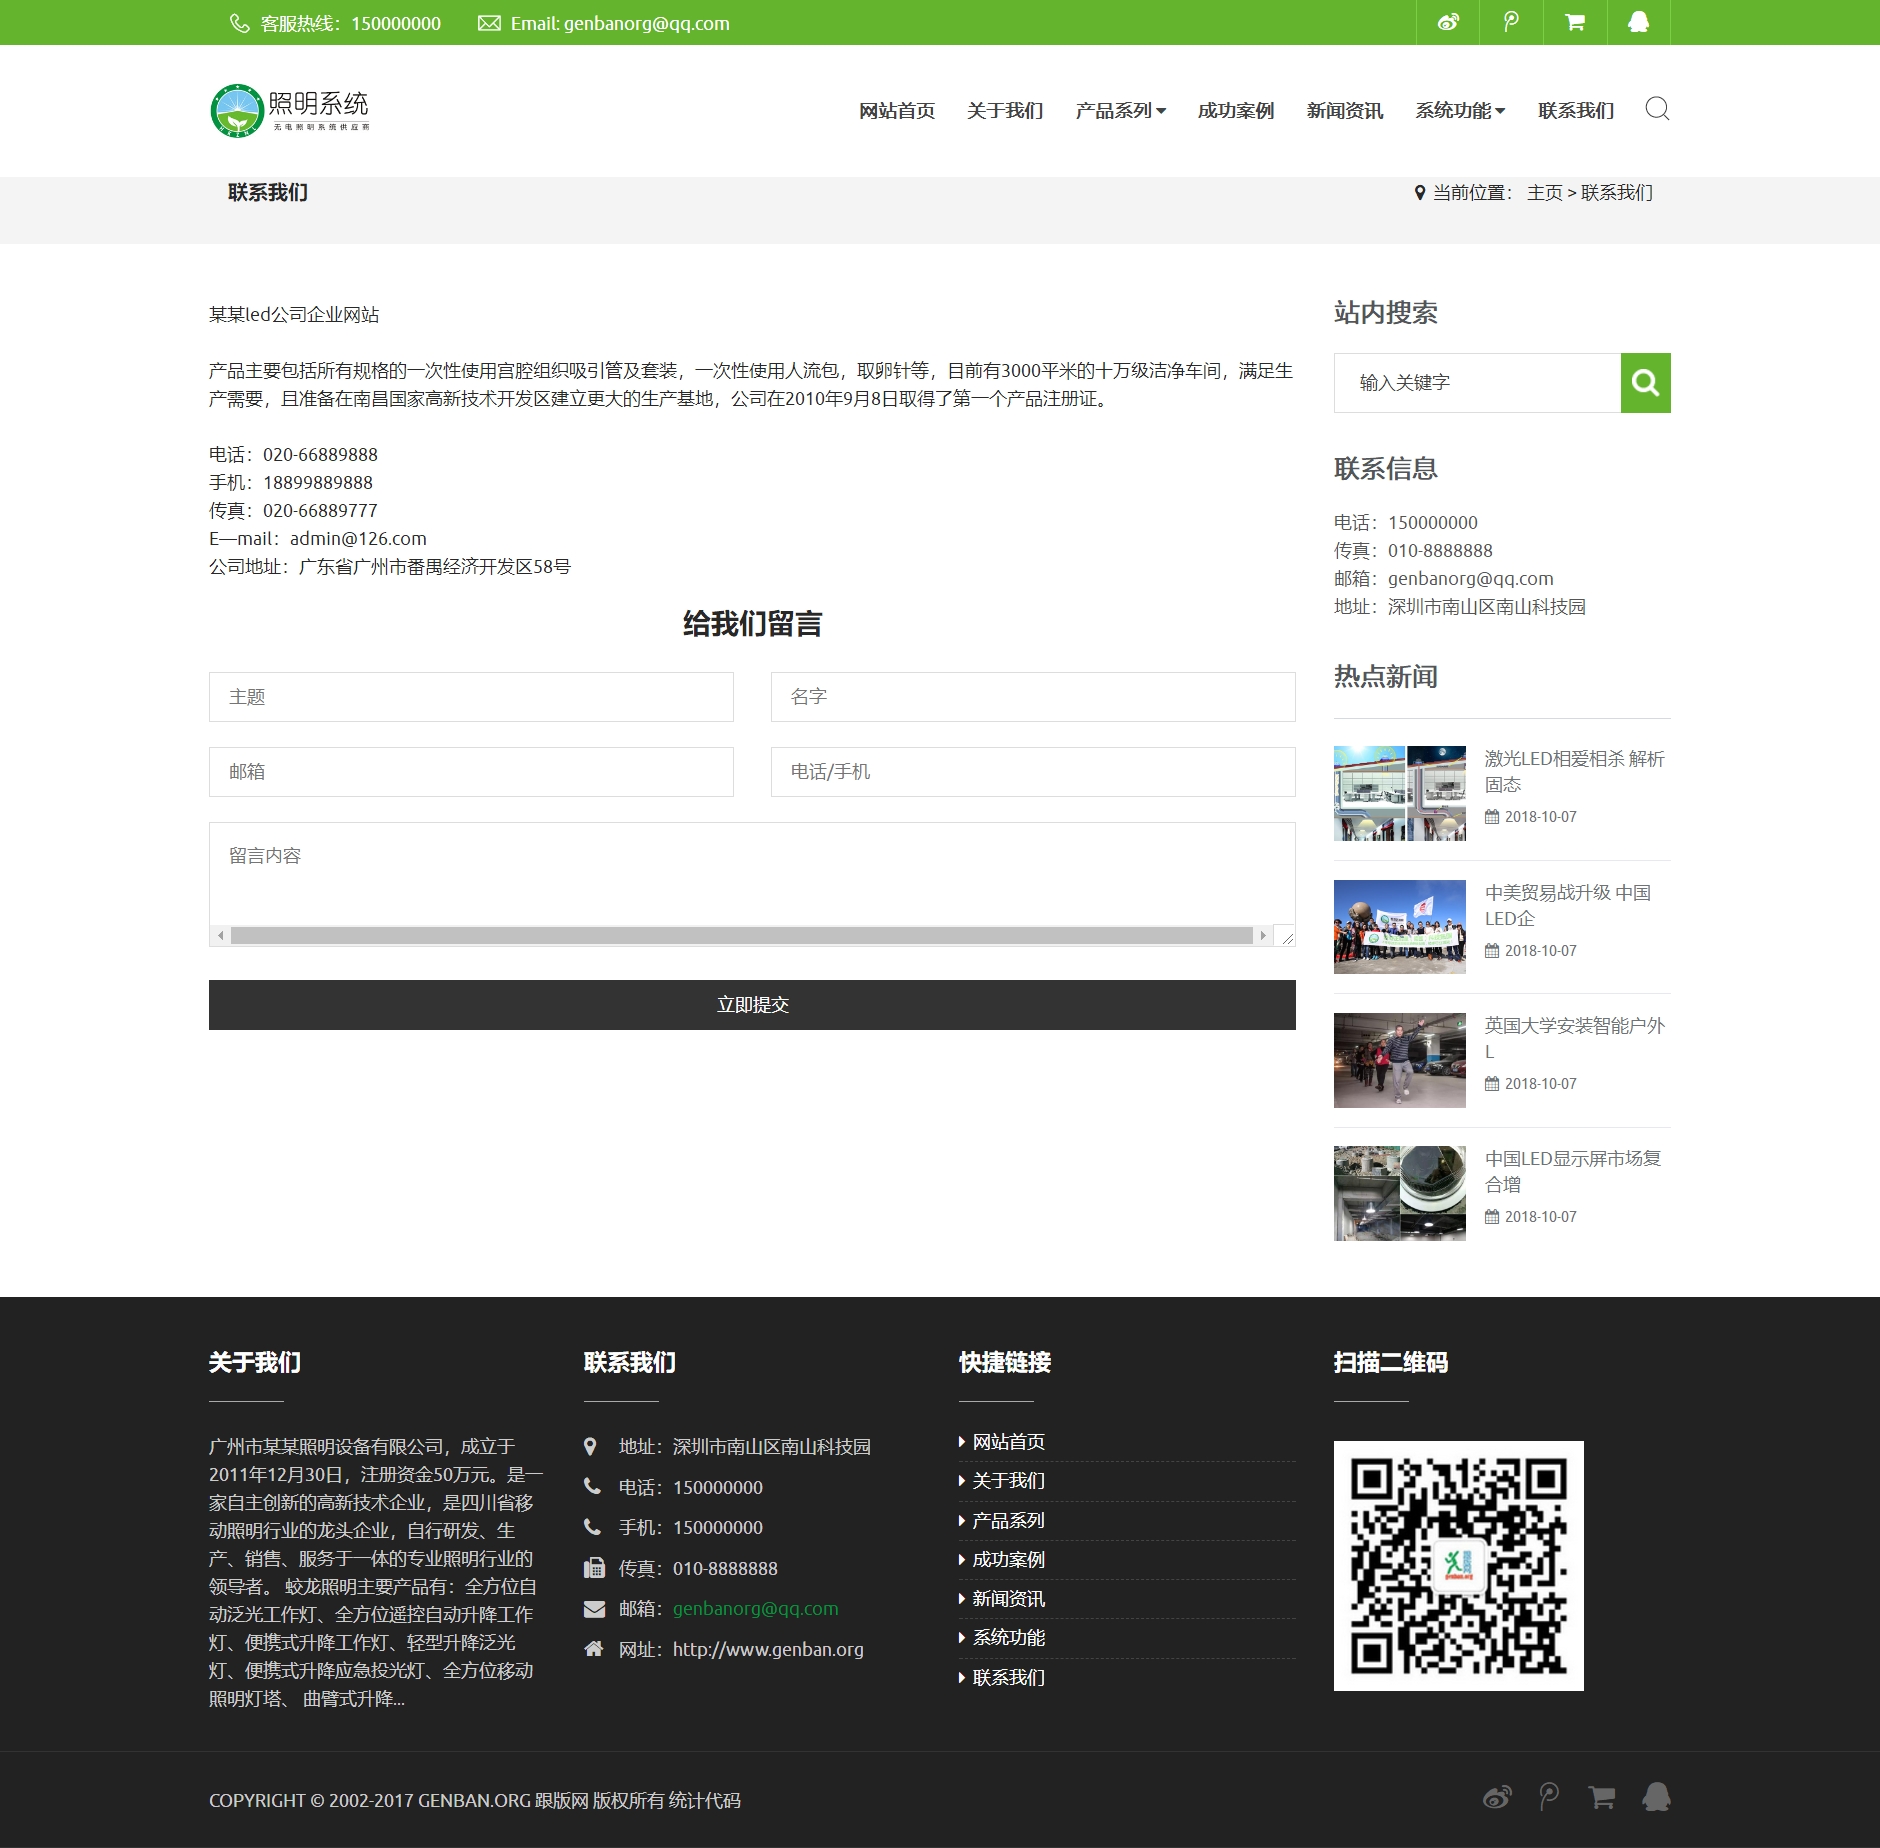Open the genbanorg@qq.com email link in footer

coord(755,1608)
